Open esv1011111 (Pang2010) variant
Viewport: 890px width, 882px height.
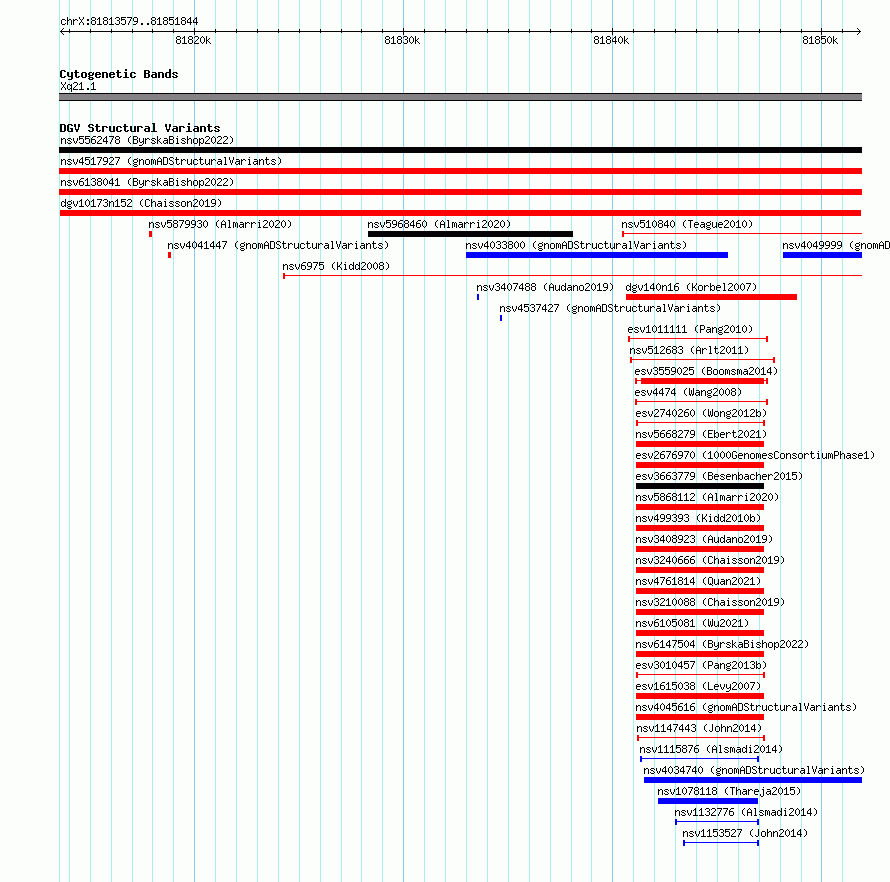pyautogui.click(x=690, y=329)
